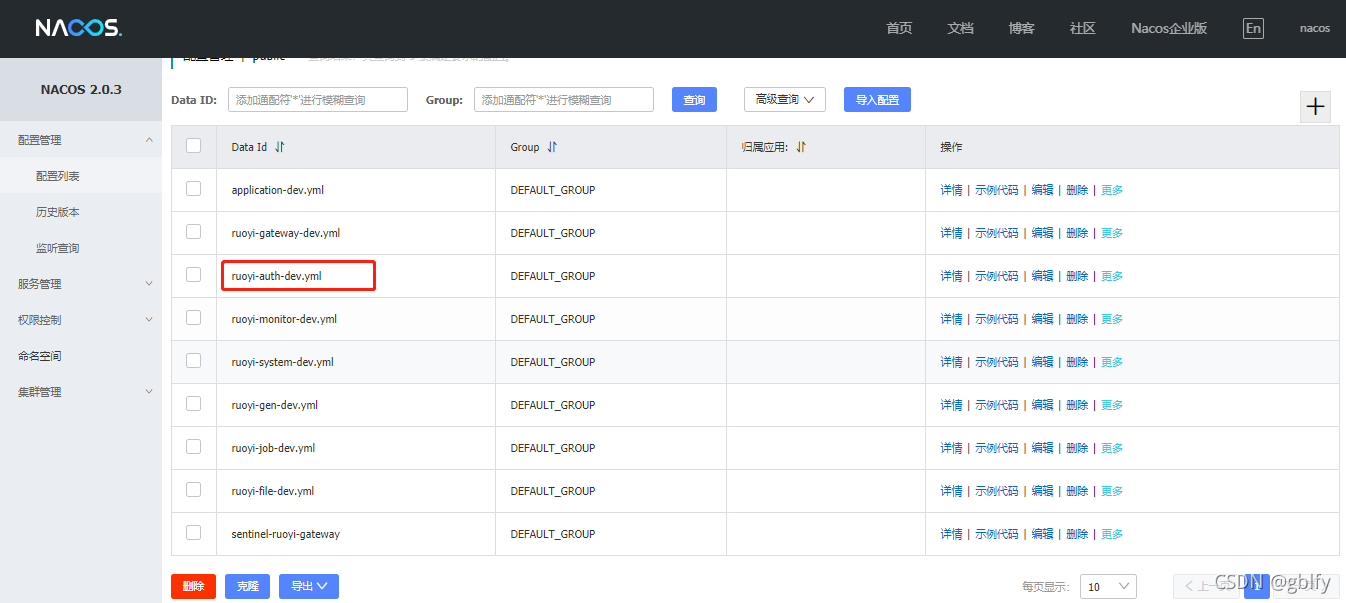Check the ruoyi-job-dev.yml row checkbox
The height and width of the screenshot is (603, 1346).
194,447
